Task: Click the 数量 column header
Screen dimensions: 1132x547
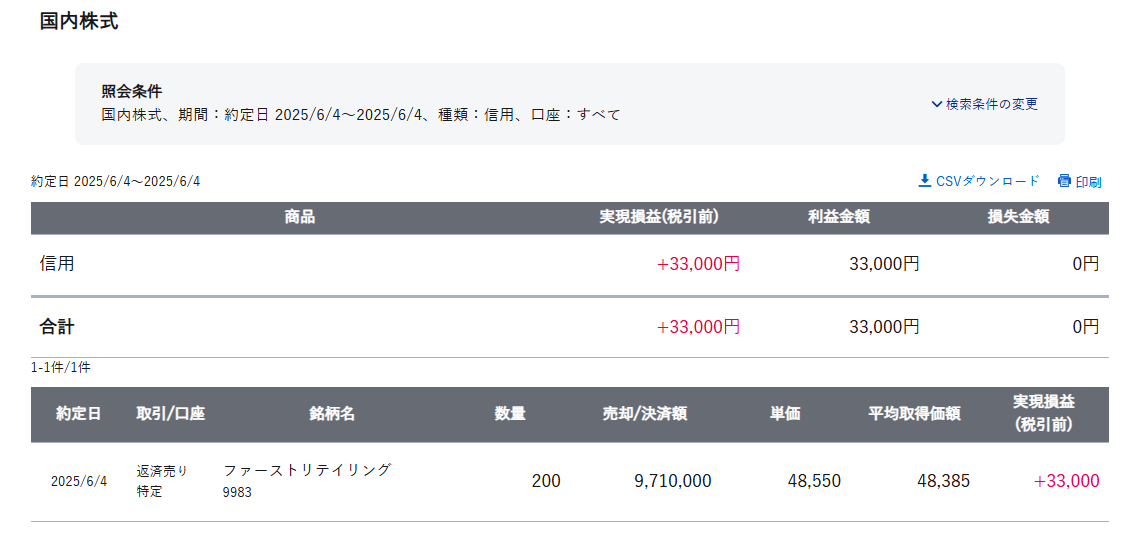Action: (x=510, y=414)
